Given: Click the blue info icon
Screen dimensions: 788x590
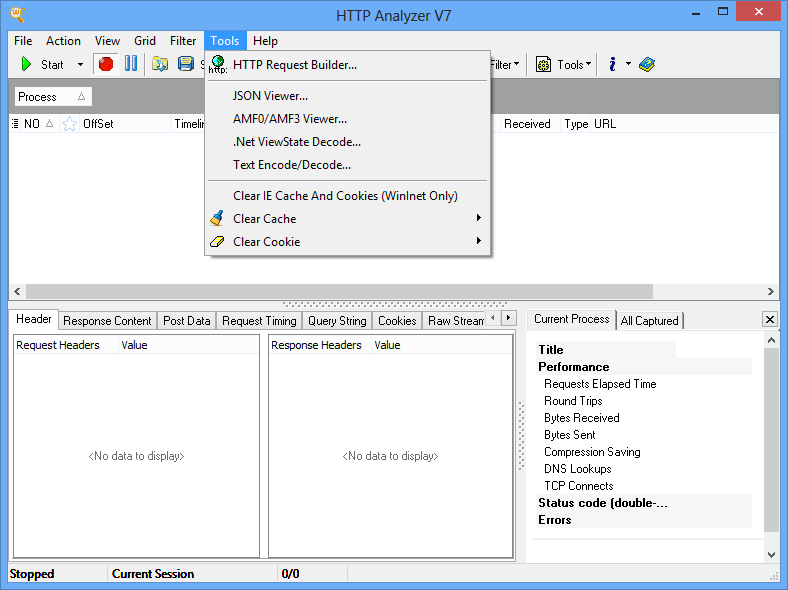Looking at the screenshot, I should 613,64.
